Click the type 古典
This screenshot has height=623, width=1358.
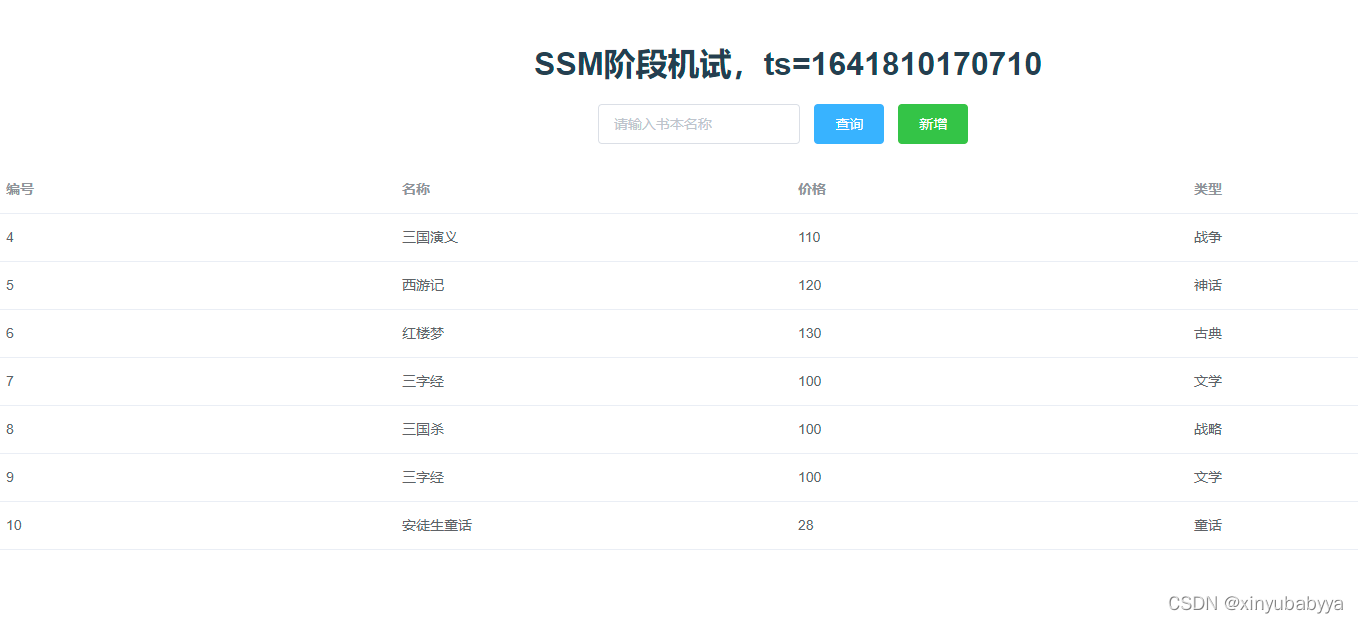pyautogui.click(x=1208, y=333)
